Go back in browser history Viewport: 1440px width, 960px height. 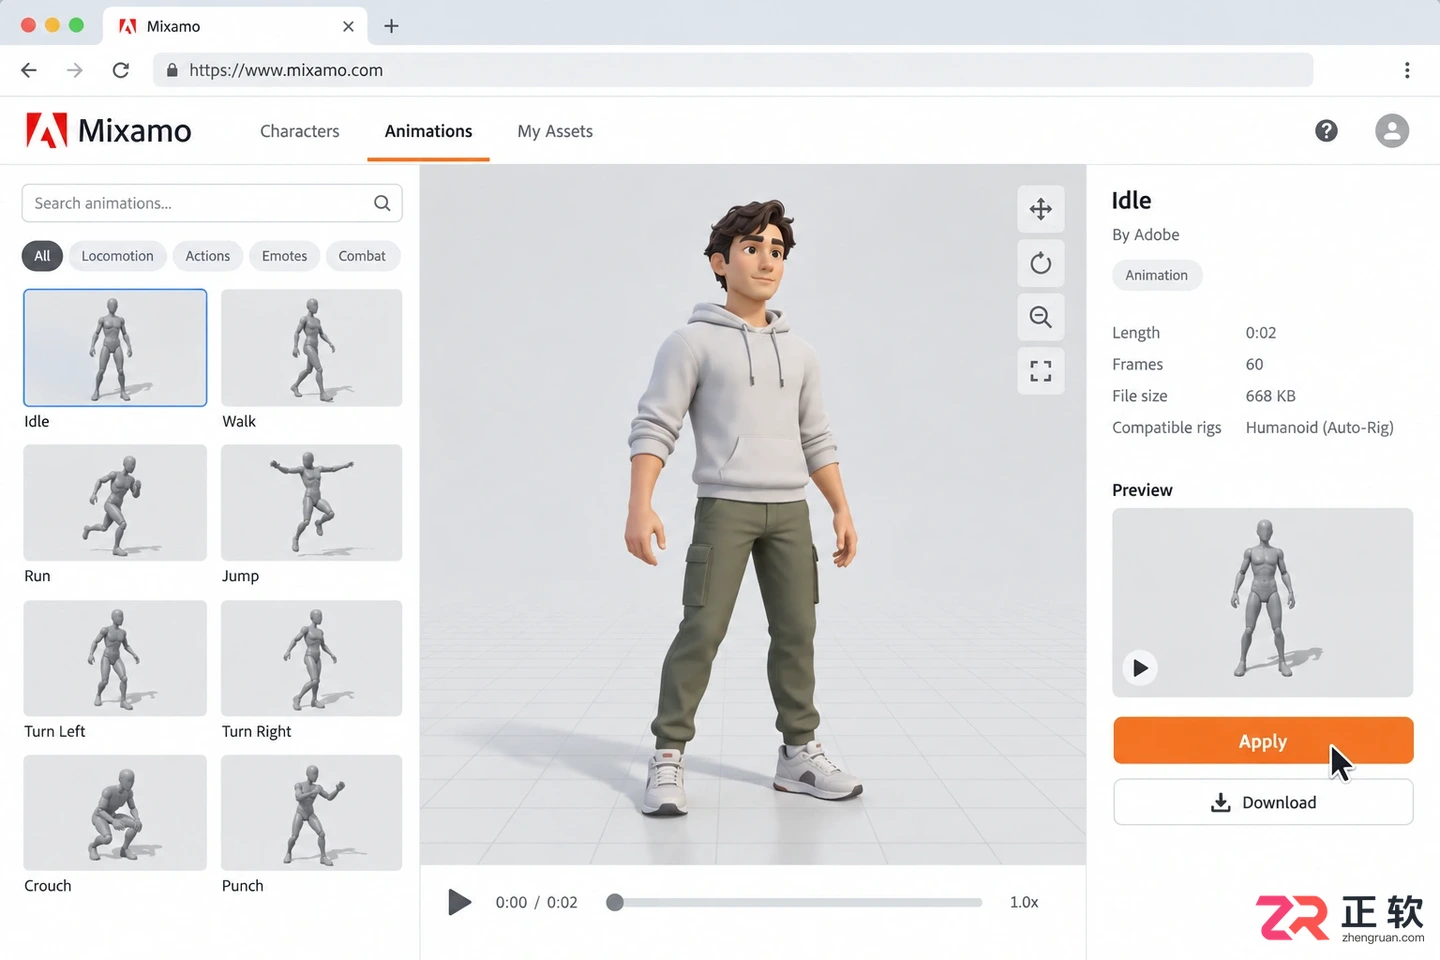point(29,70)
